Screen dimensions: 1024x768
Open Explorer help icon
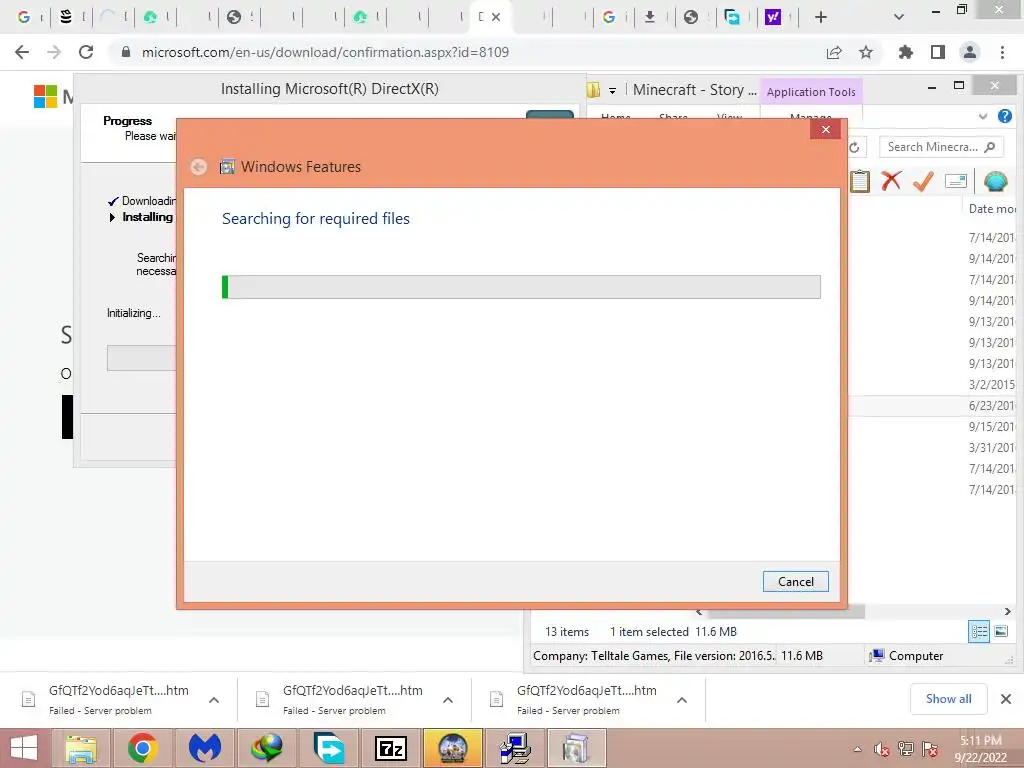click(1004, 116)
